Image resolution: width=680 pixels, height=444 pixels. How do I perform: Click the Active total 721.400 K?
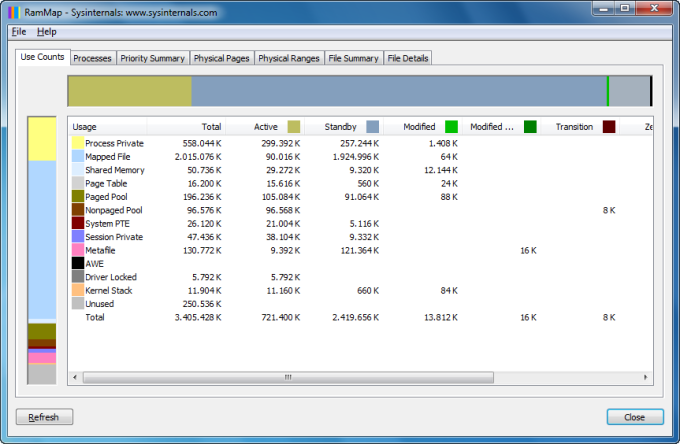click(281, 317)
